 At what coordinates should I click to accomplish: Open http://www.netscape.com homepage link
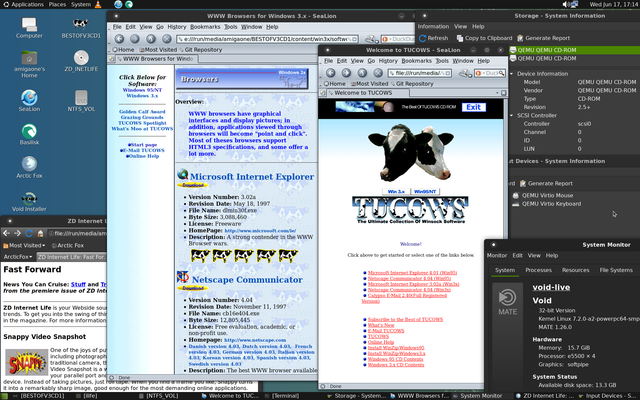255,340
